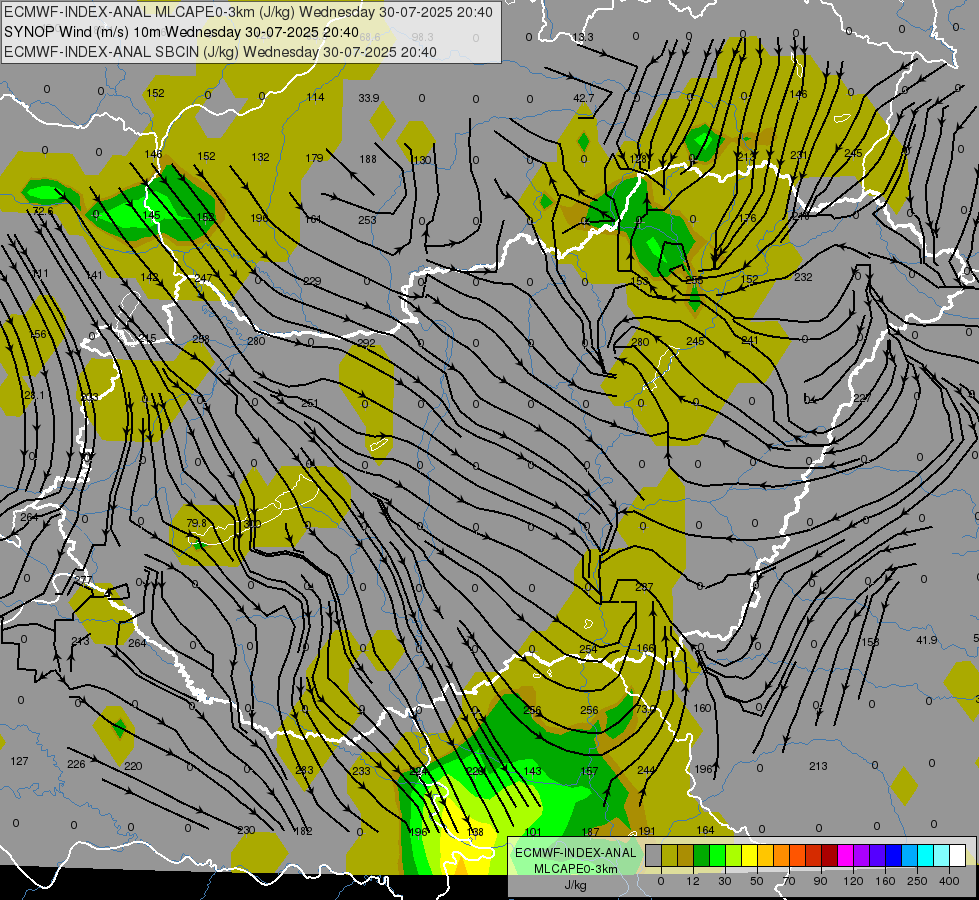Viewport: 979px width, 900px height.
Task: Click the J/kg unit label in legend
Action: (575, 885)
